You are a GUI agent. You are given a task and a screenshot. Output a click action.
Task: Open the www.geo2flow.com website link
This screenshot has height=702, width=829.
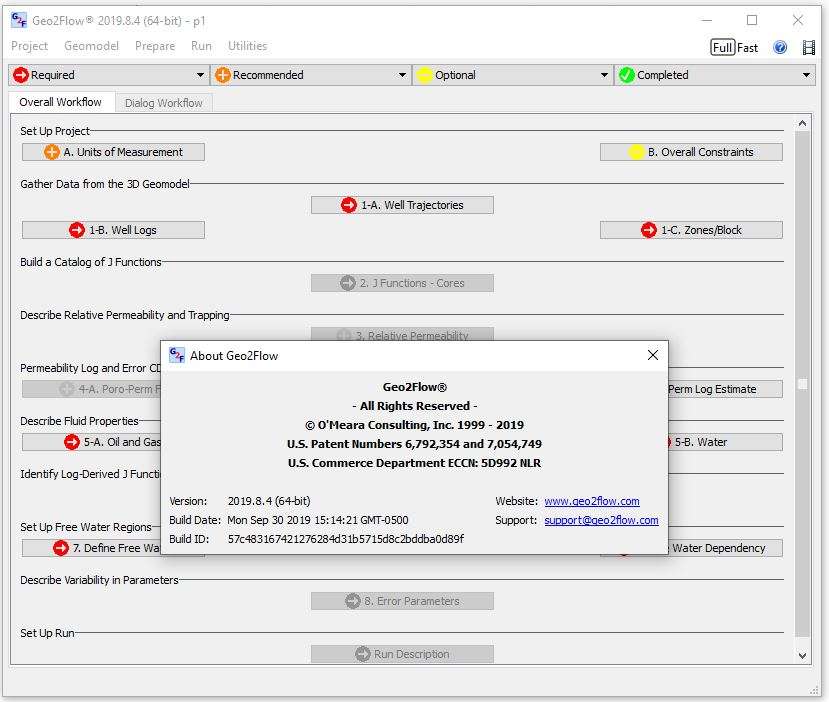(x=591, y=501)
